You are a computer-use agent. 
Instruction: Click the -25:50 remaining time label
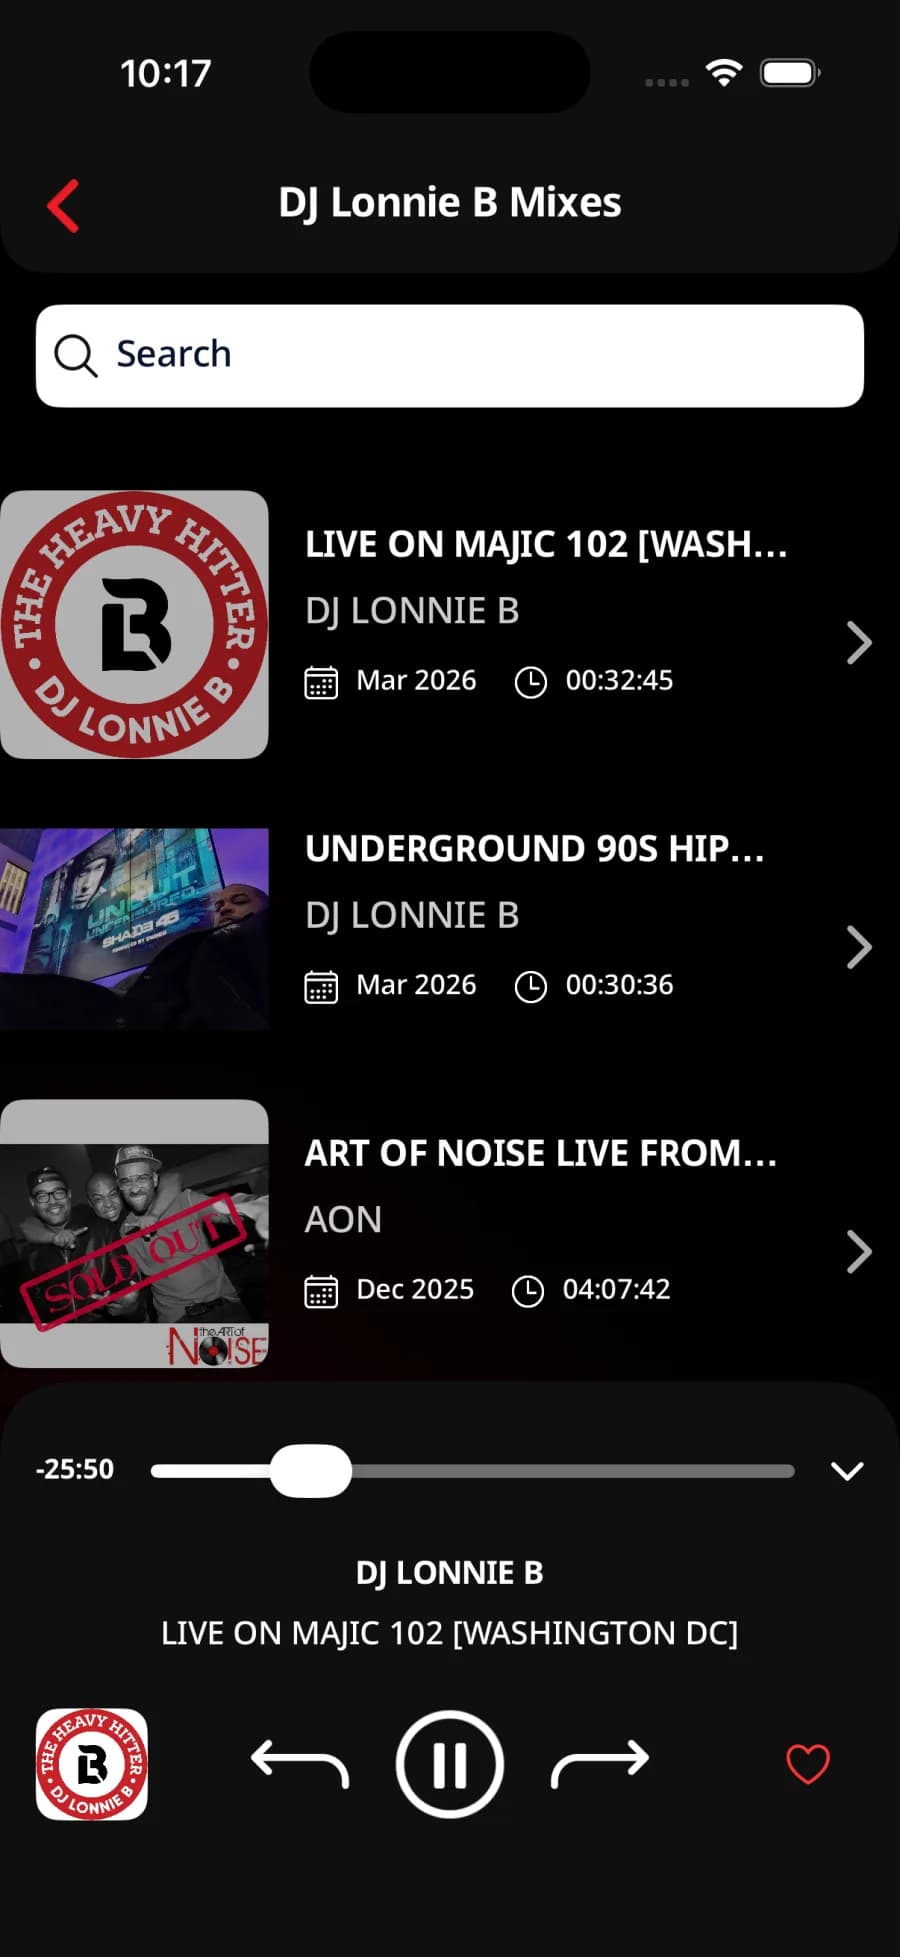75,1469
